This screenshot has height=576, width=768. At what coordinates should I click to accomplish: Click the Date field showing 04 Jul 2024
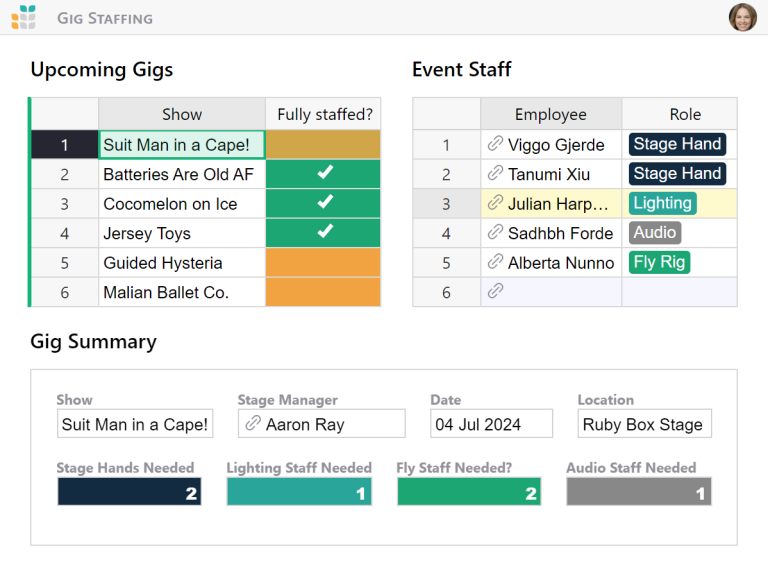click(491, 424)
